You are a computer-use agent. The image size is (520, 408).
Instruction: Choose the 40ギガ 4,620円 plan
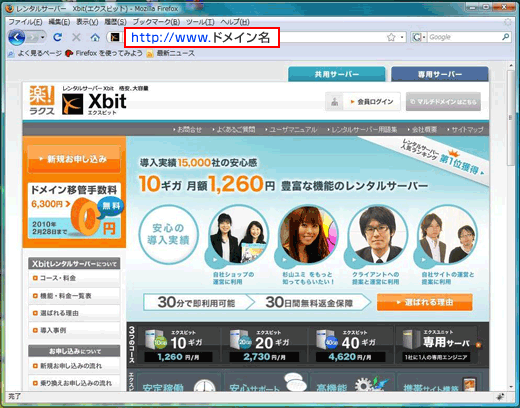(x=350, y=345)
